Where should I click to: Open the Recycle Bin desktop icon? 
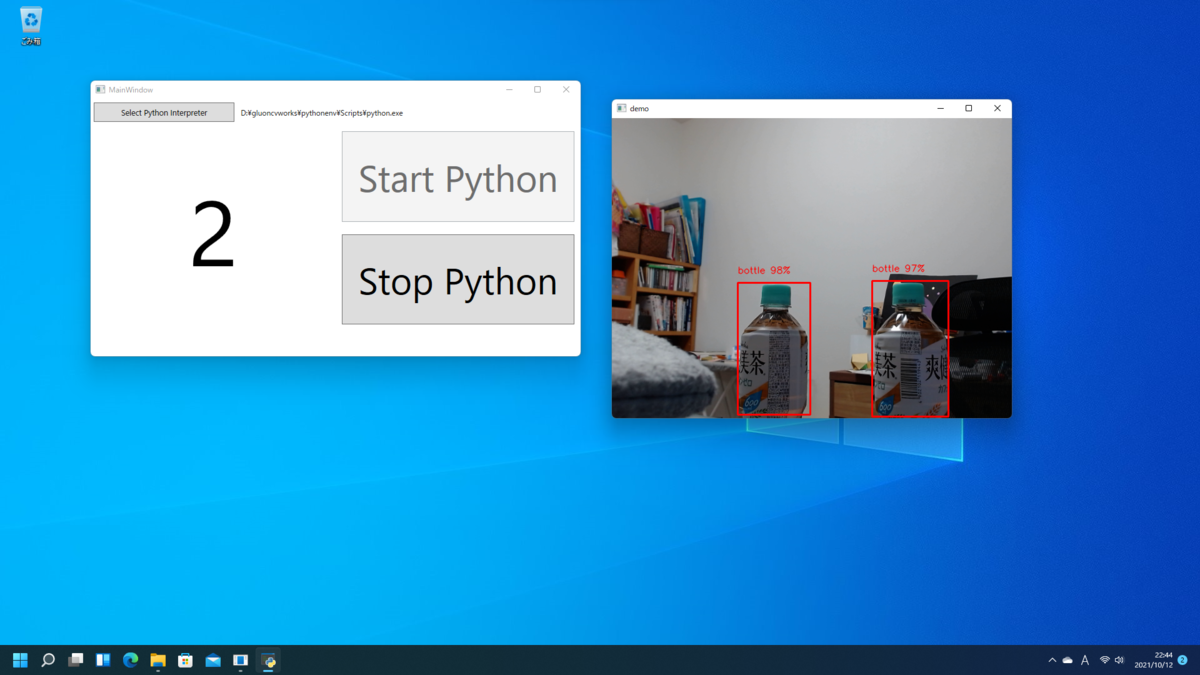point(31,27)
